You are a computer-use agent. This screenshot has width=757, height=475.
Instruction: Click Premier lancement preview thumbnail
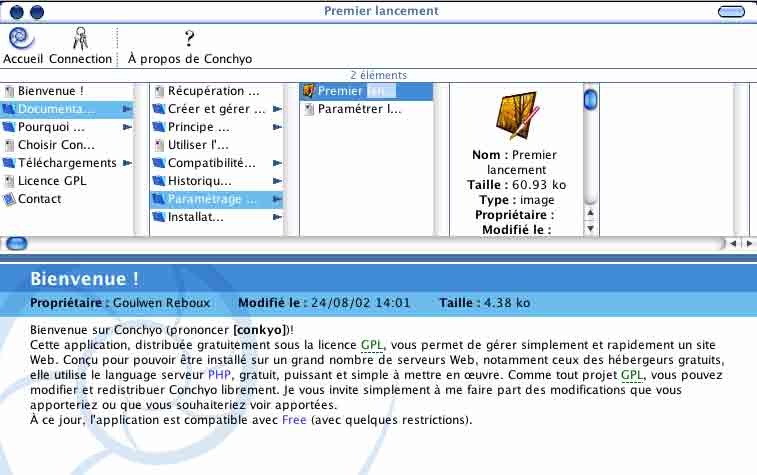point(517,116)
